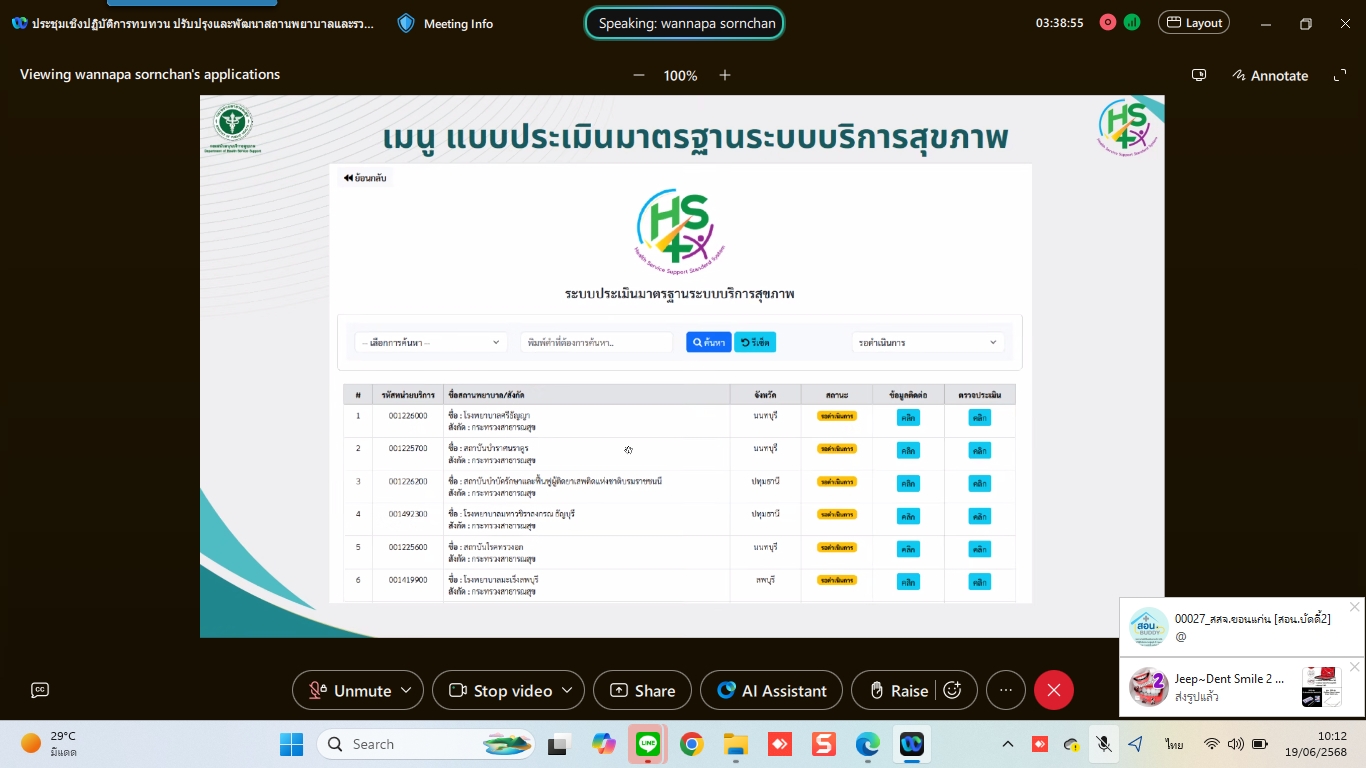Open Google Chrome from the taskbar

691,744
